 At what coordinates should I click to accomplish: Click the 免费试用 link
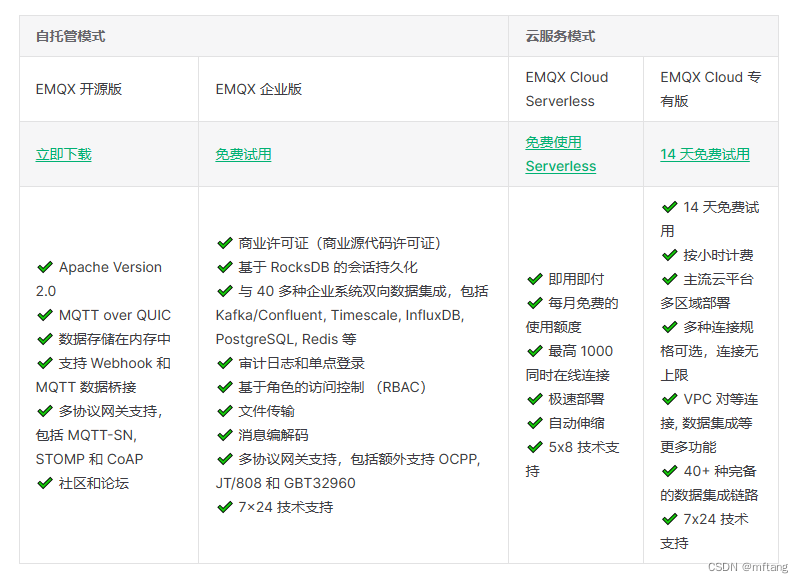(x=243, y=155)
